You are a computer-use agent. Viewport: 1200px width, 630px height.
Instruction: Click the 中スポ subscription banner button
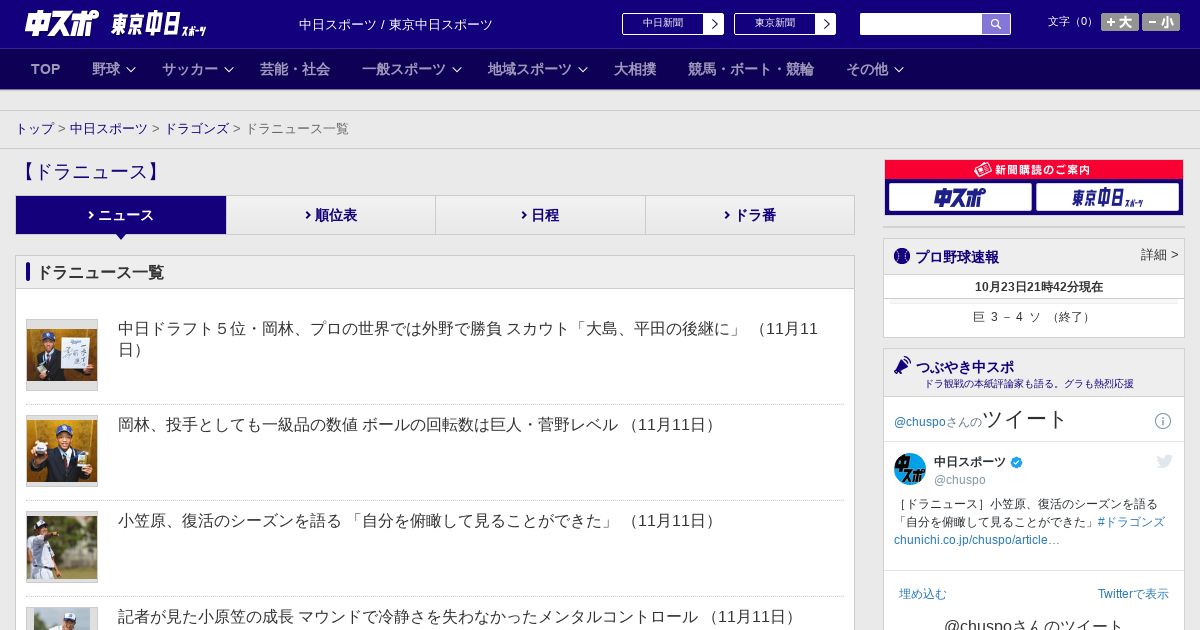[960, 197]
